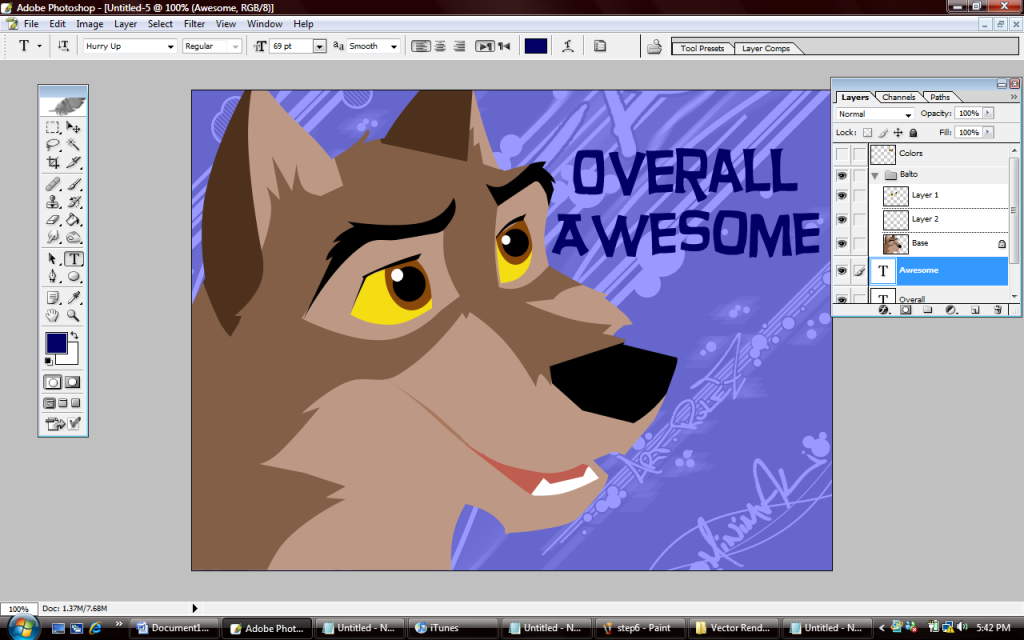Select the Crop tool
Screen dimensions: 1024x640
pyautogui.click(x=53, y=162)
